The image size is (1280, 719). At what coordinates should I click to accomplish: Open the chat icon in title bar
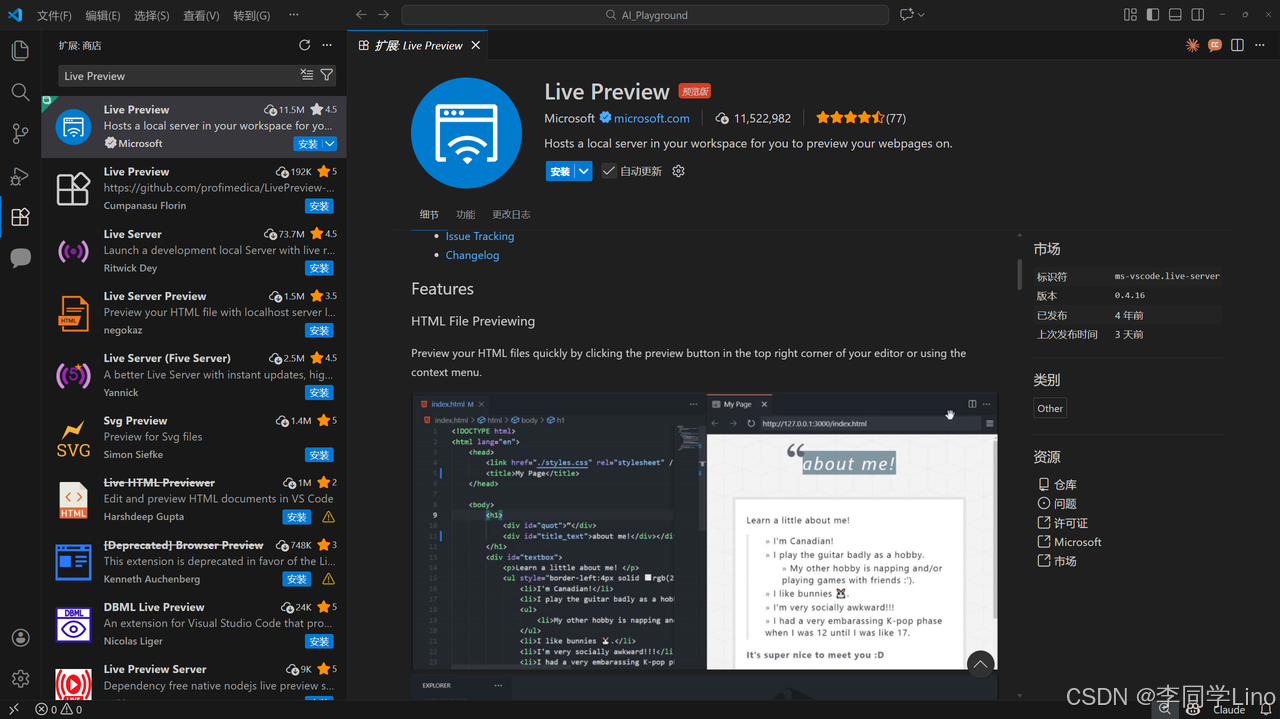point(906,15)
